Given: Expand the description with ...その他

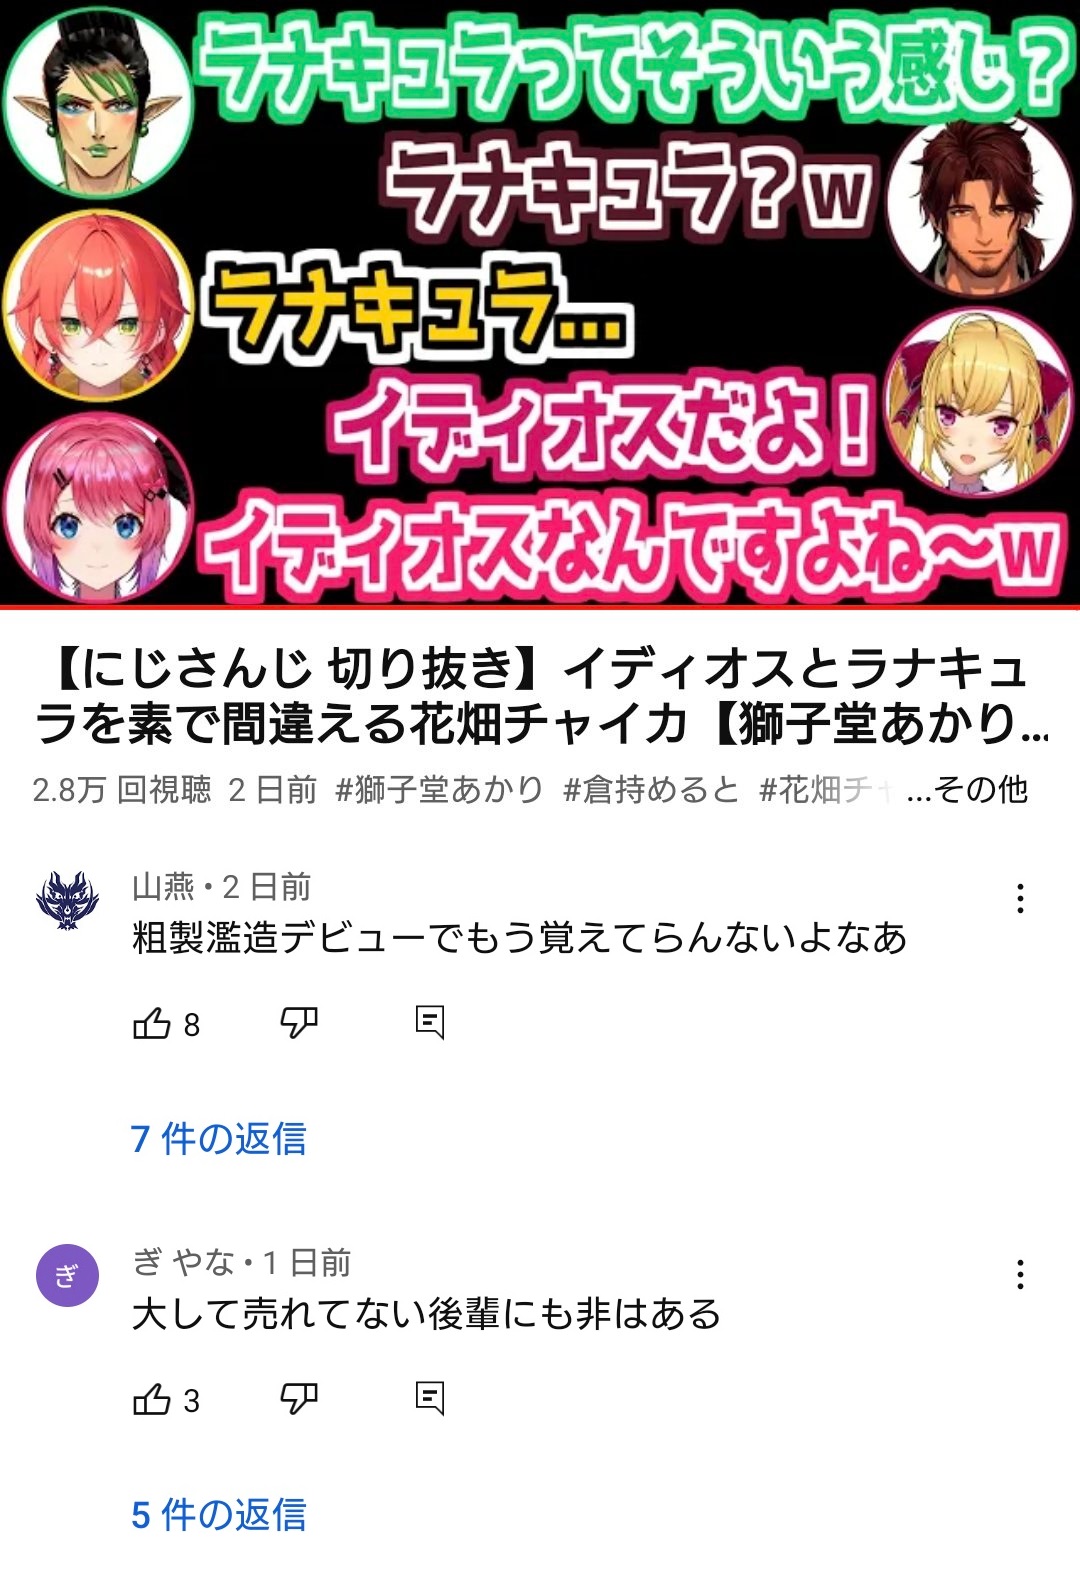Looking at the screenshot, I should [967, 790].
